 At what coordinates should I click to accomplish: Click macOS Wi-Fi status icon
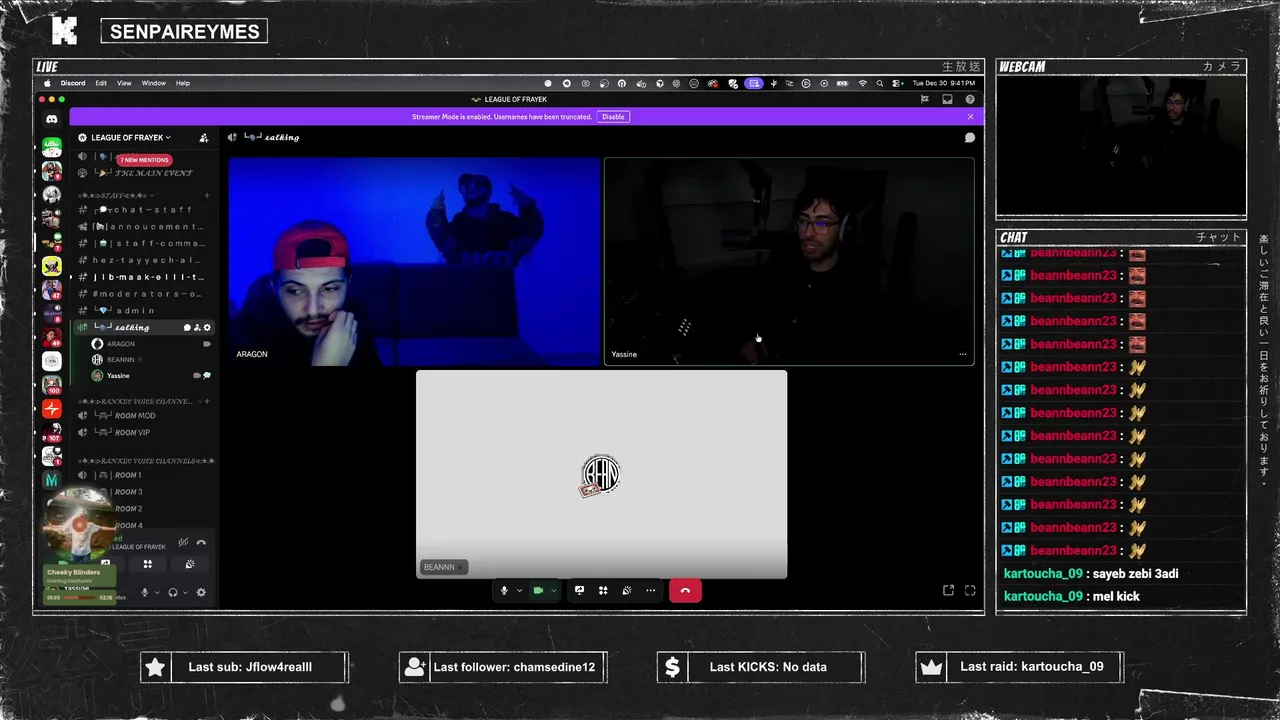click(862, 83)
